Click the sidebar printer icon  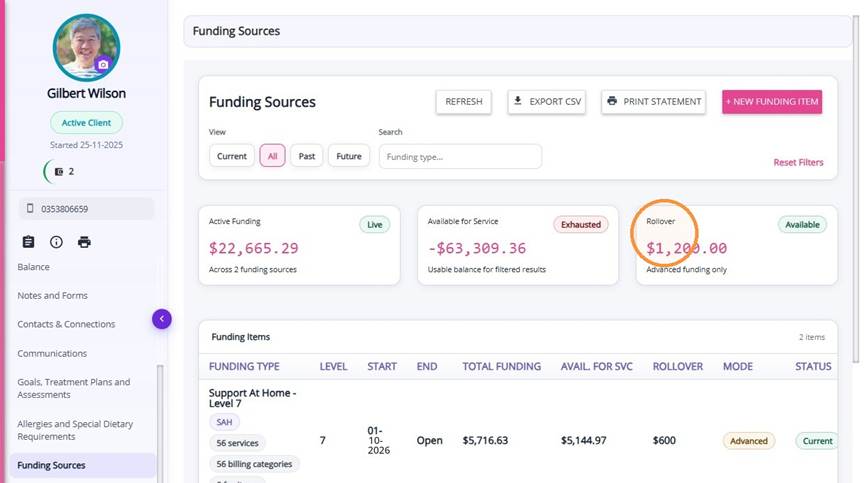click(x=84, y=242)
